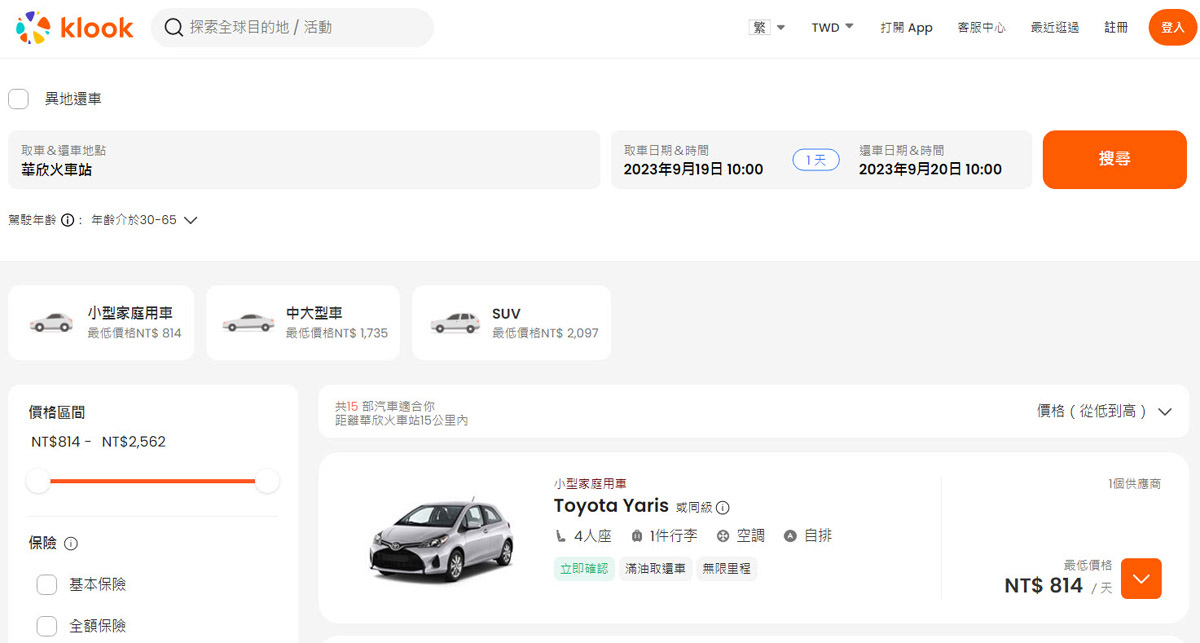Click the pickup date 2023年9月19日 field
The width and height of the screenshot is (1200, 643).
point(693,160)
